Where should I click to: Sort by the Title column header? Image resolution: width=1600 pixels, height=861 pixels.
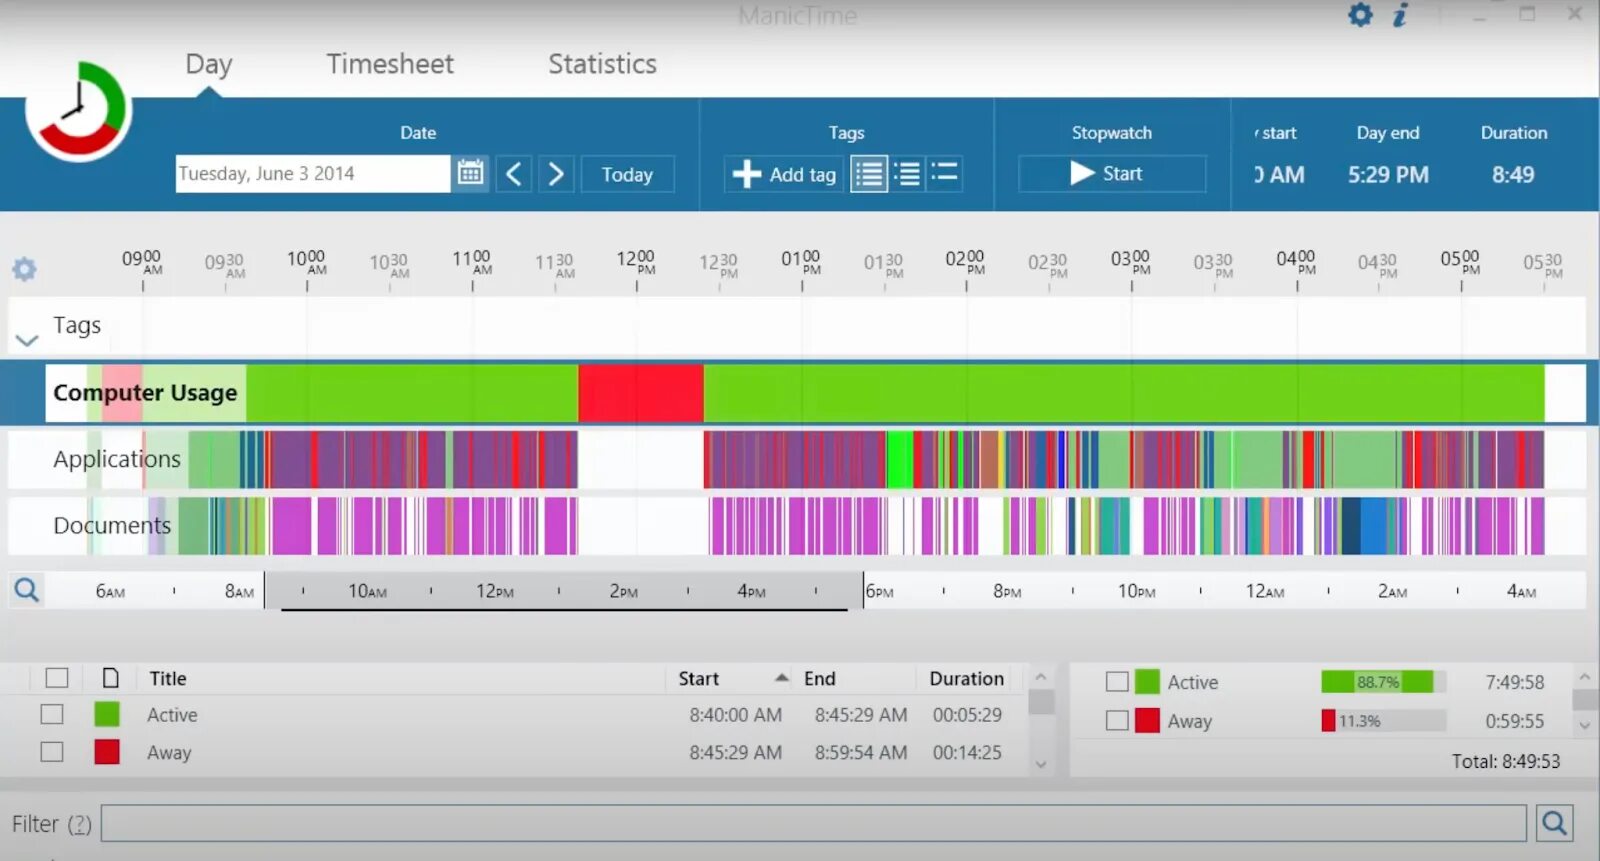[168, 678]
